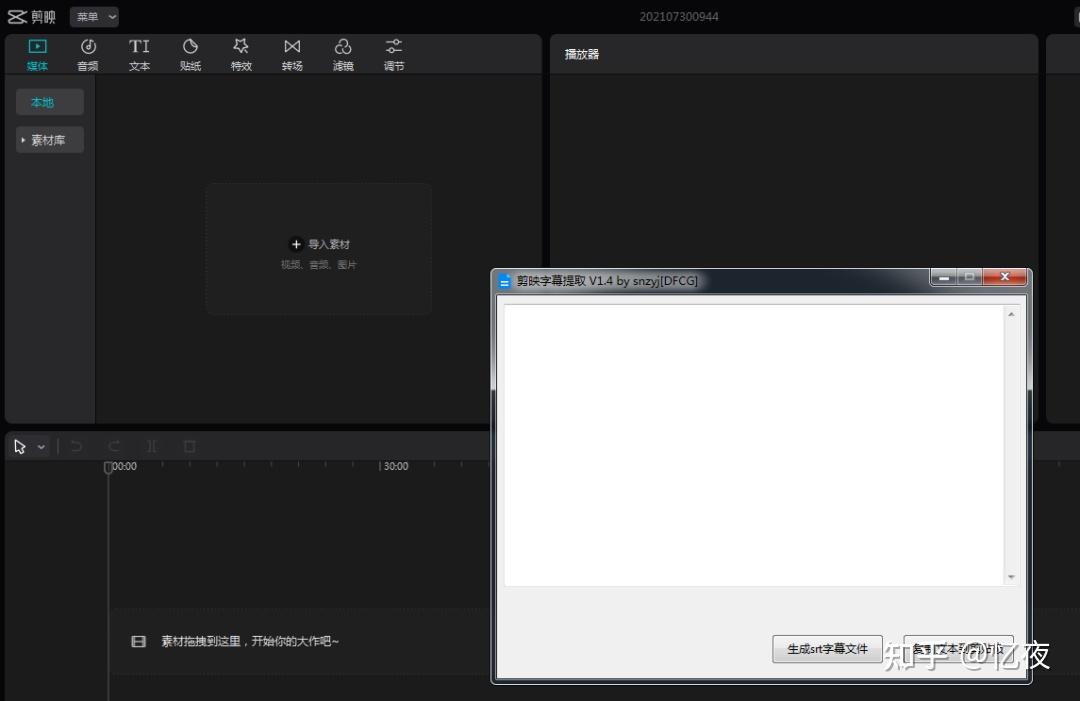Open the 调节 (Adjust) panel

tap(394, 54)
